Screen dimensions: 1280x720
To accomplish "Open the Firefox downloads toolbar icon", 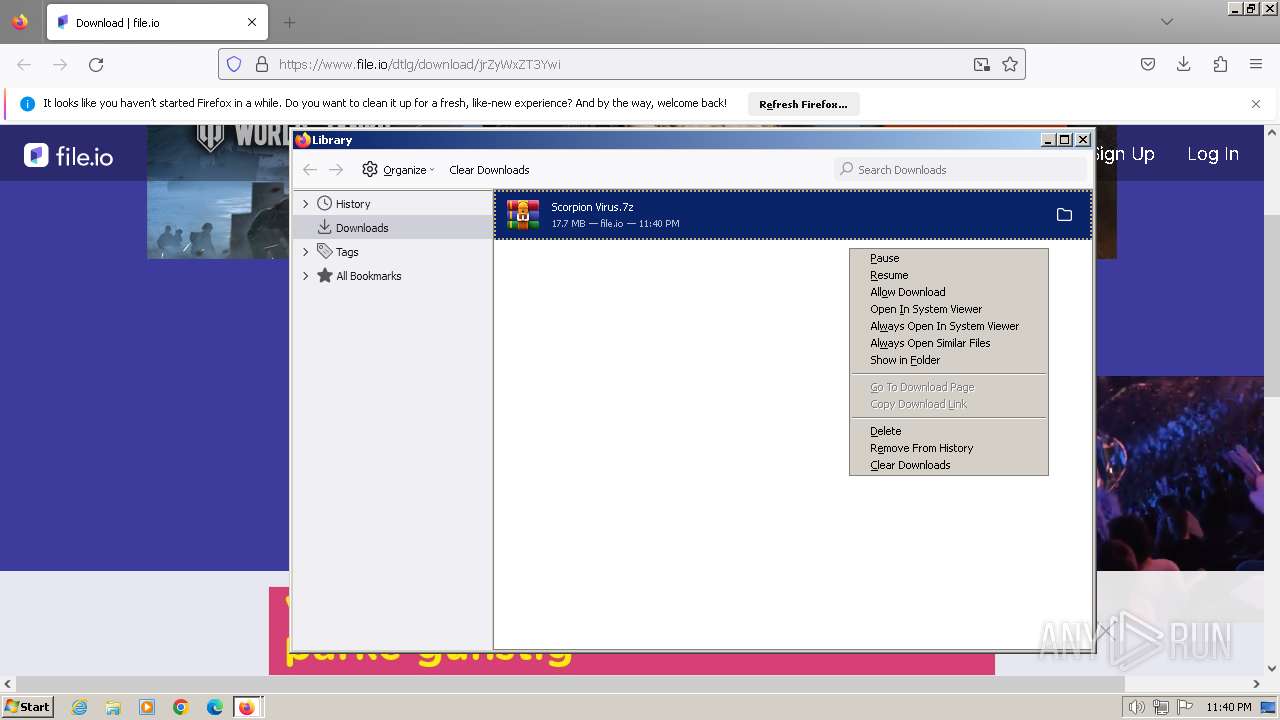I will (1184, 64).
